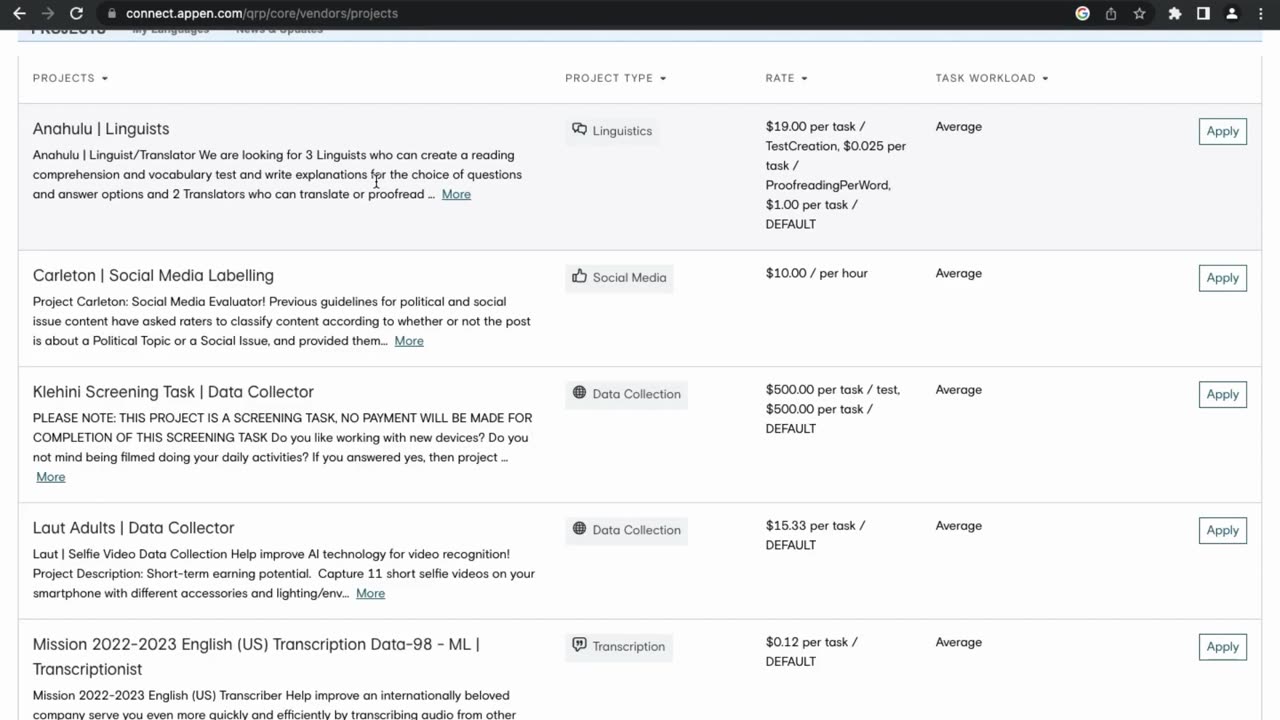This screenshot has height=720, width=1280.
Task: Click the Social Media thumbs-up icon
Action: click(579, 277)
